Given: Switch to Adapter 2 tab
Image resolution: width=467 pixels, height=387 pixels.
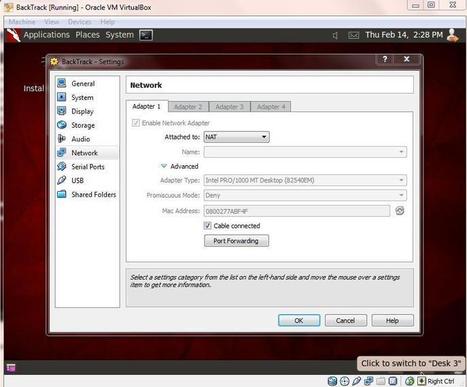Looking at the screenshot, I should (188, 107).
